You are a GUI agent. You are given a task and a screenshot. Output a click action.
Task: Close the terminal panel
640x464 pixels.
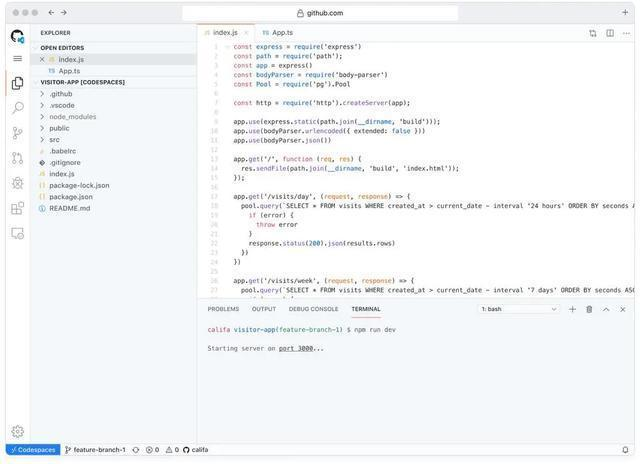coord(623,309)
